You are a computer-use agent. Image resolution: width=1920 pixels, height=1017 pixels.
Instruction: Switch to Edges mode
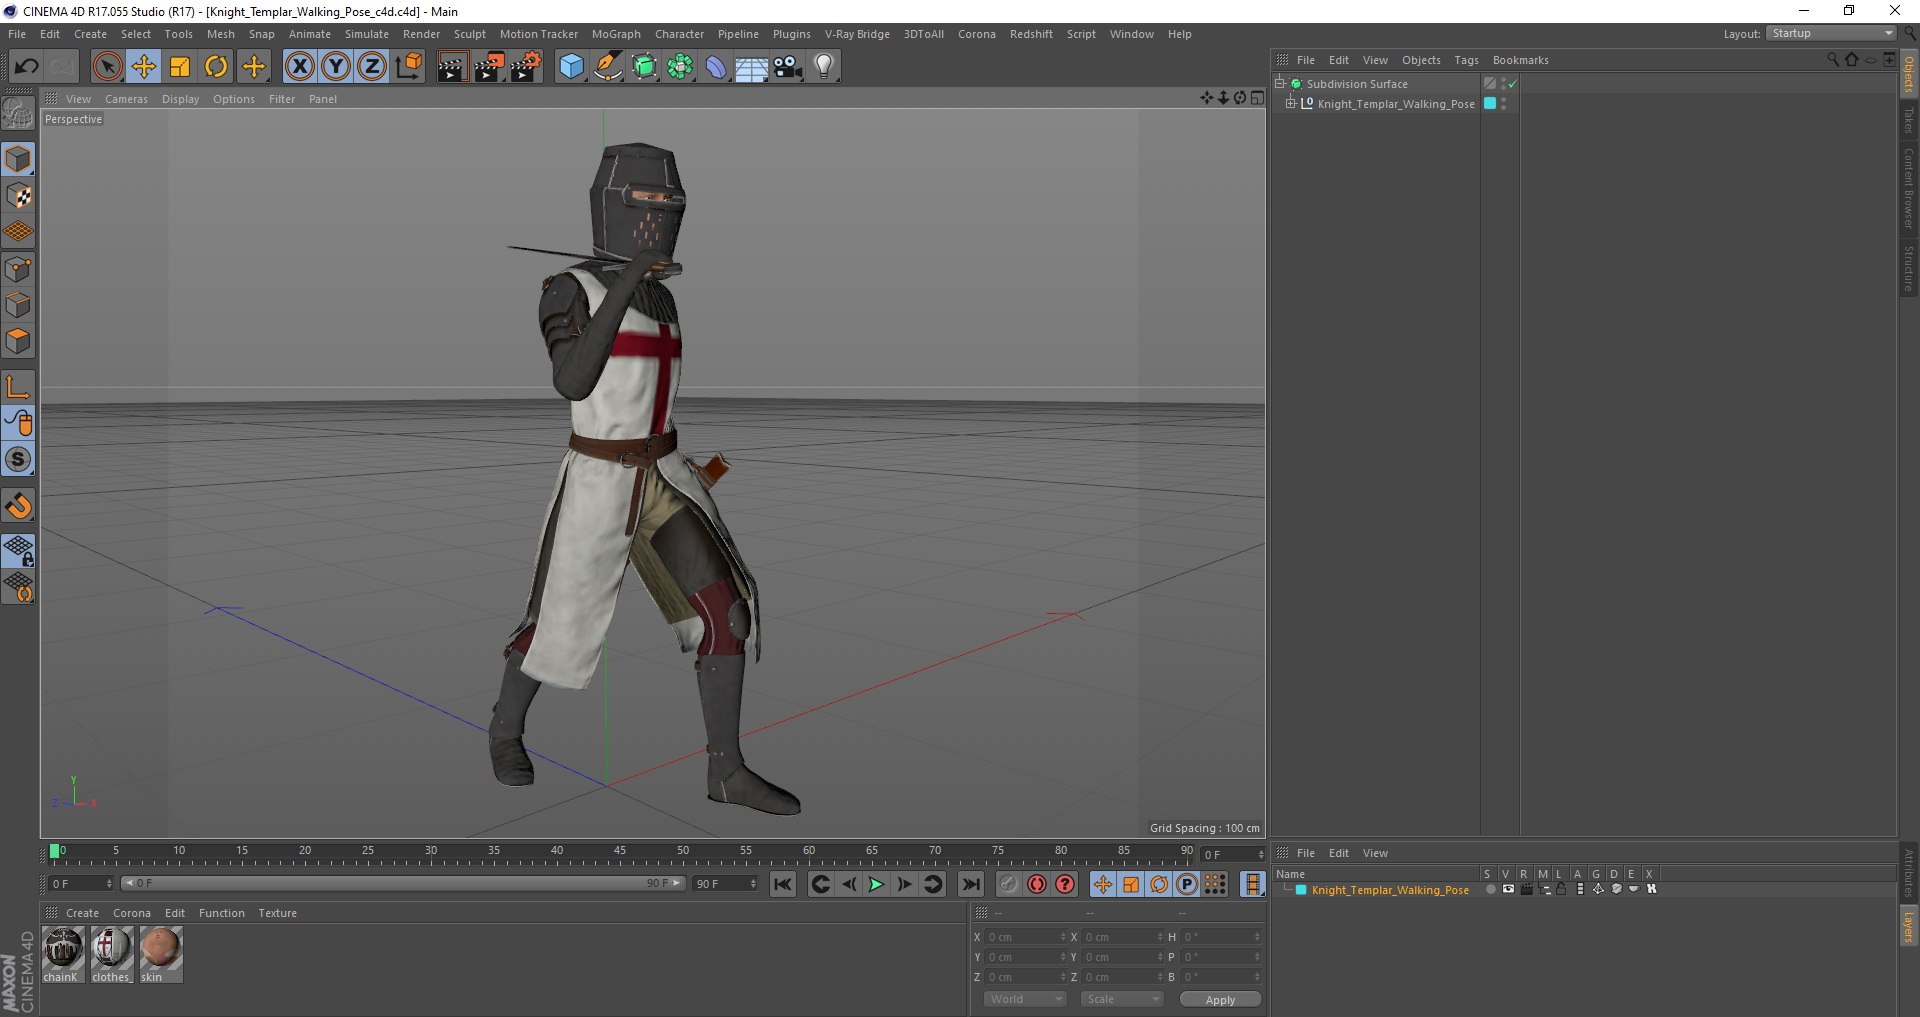tap(18, 305)
